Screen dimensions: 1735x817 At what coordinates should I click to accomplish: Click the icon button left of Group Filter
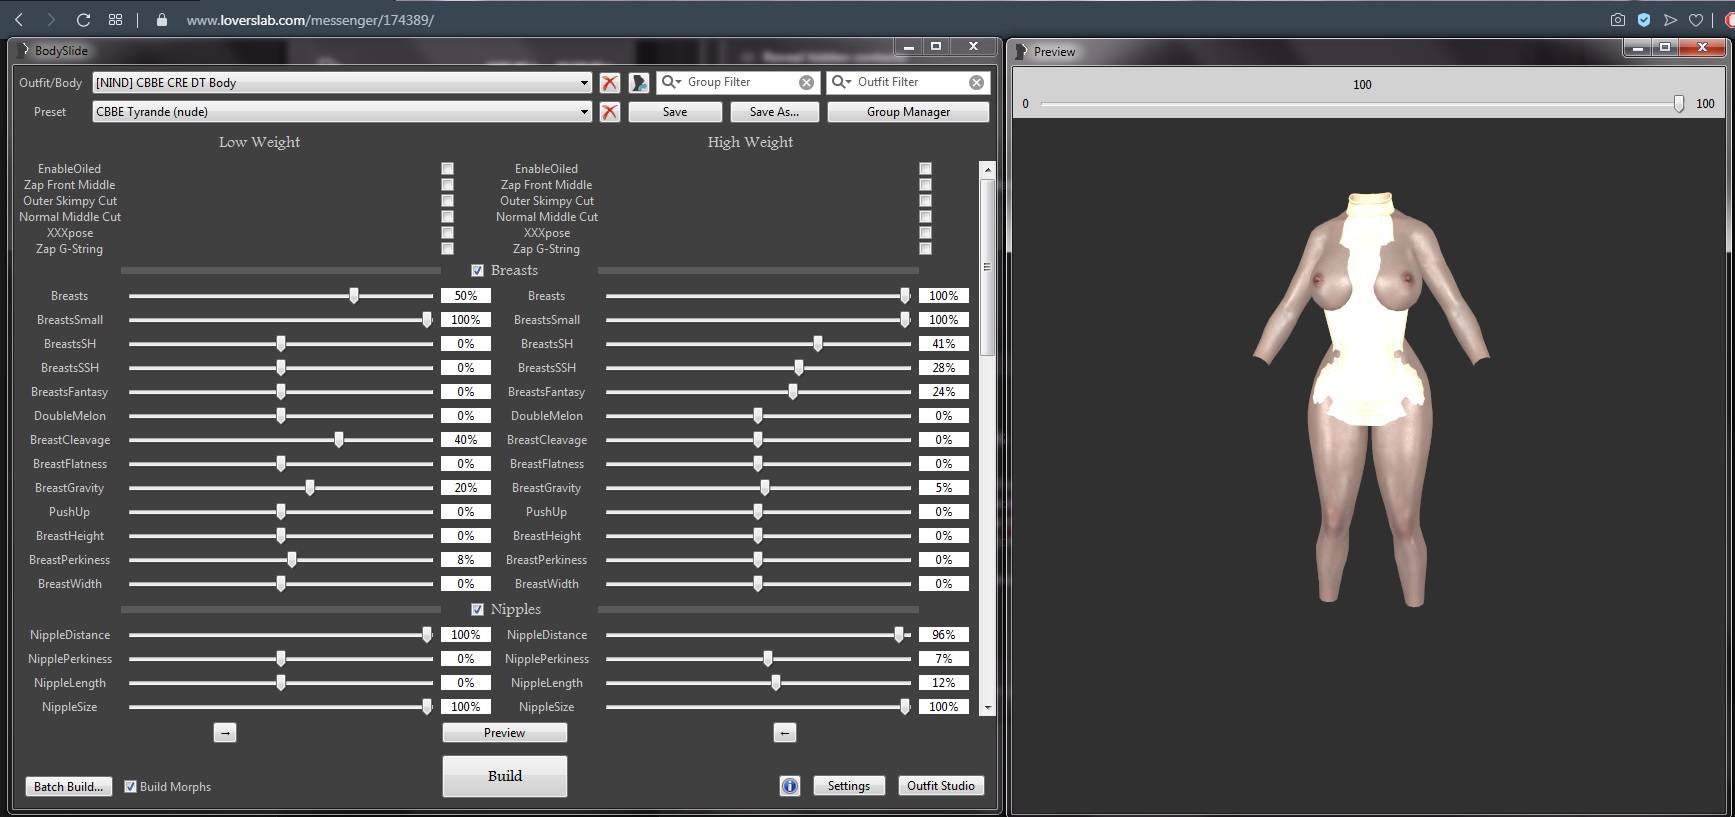pyautogui.click(x=639, y=83)
